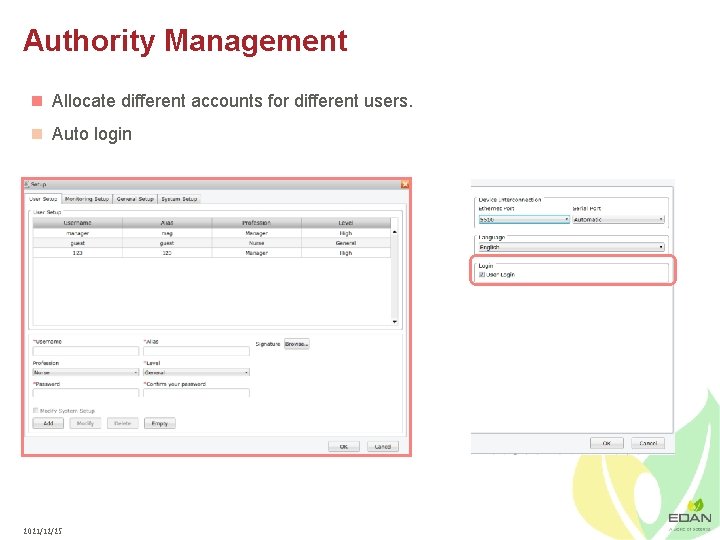Click the user list scroll-down arrow

pos(395,321)
